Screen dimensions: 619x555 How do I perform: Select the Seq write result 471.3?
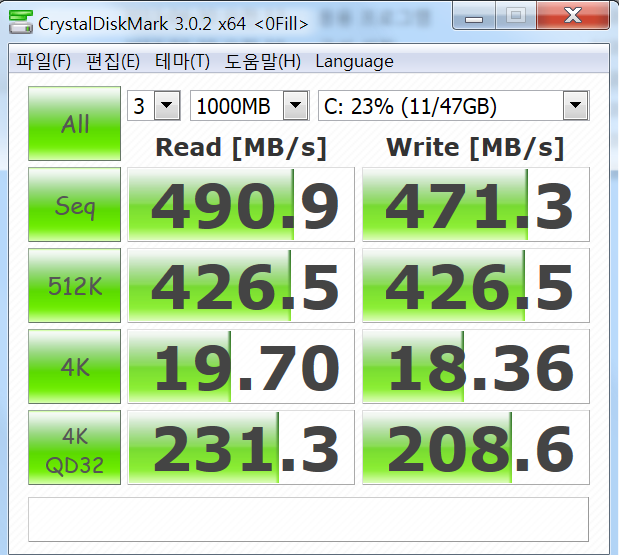(x=476, y=204)
